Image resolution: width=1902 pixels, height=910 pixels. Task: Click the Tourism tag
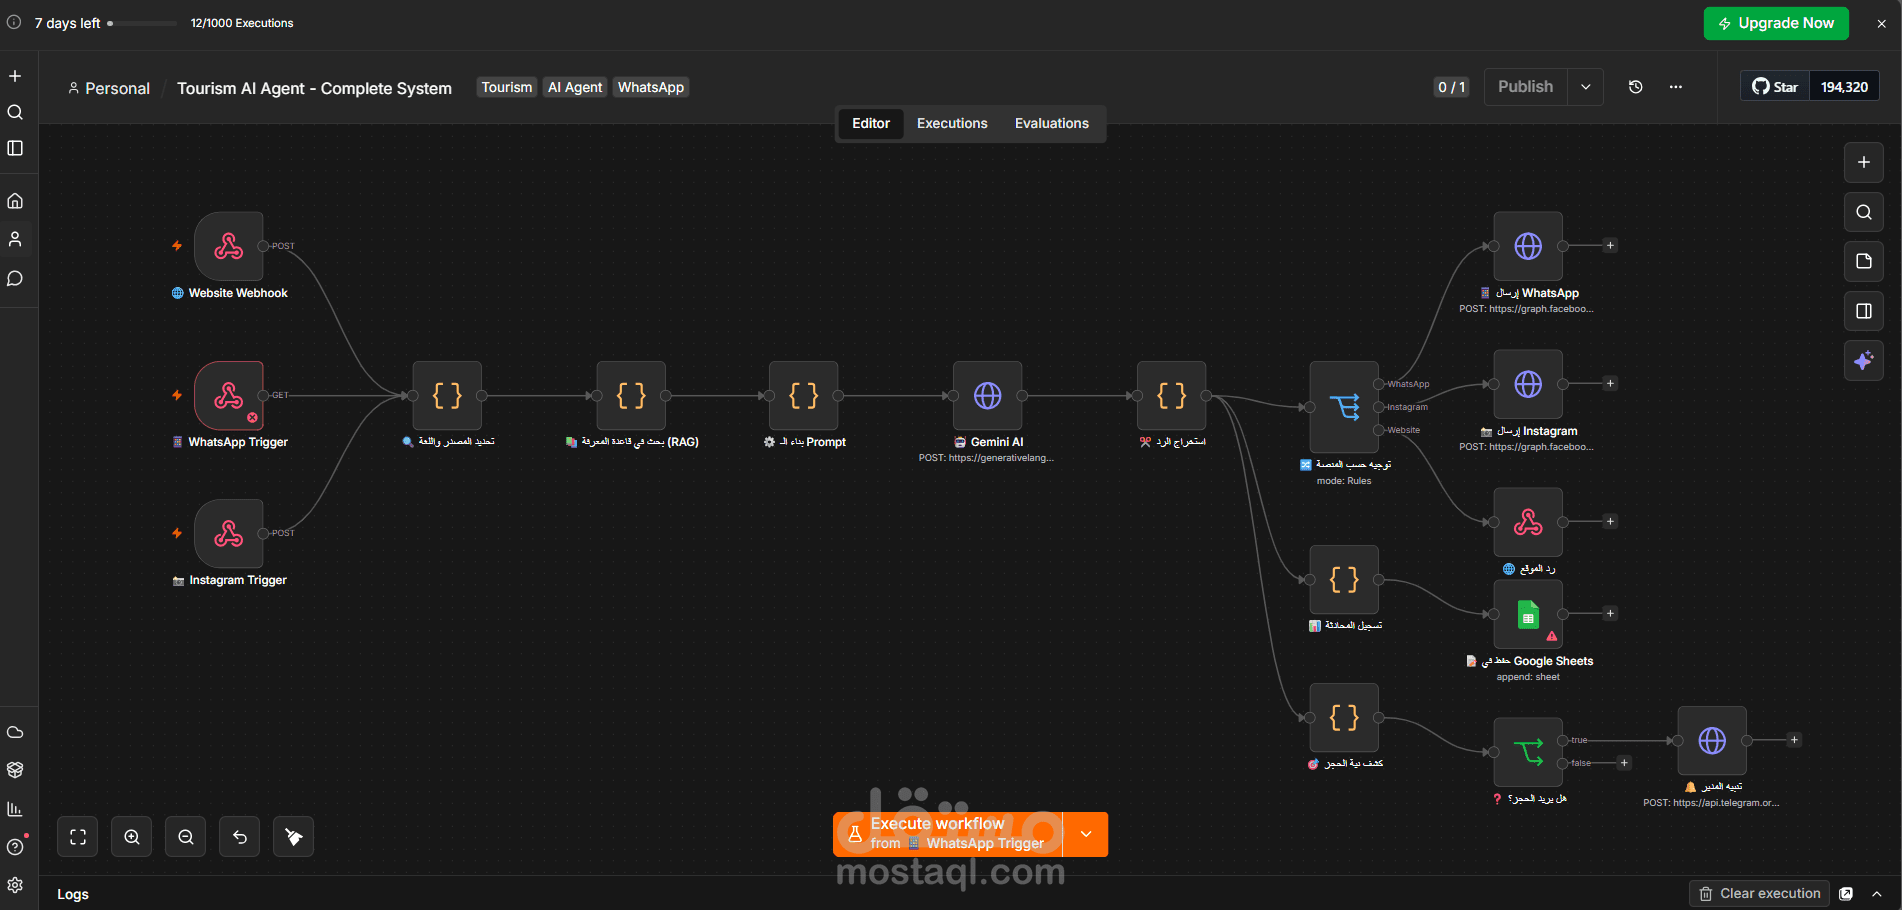click(x=507, y=87)
